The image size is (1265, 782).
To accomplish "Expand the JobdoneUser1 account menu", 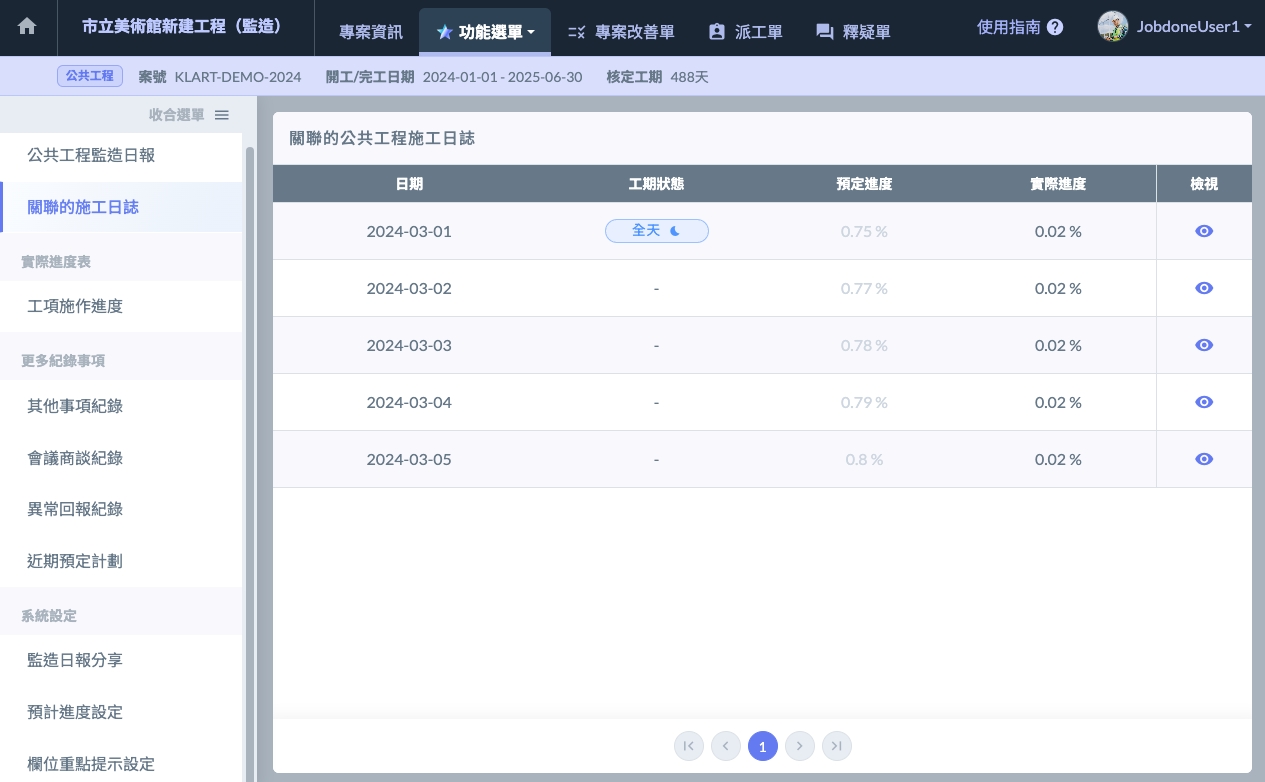I will coord(1174,27).
